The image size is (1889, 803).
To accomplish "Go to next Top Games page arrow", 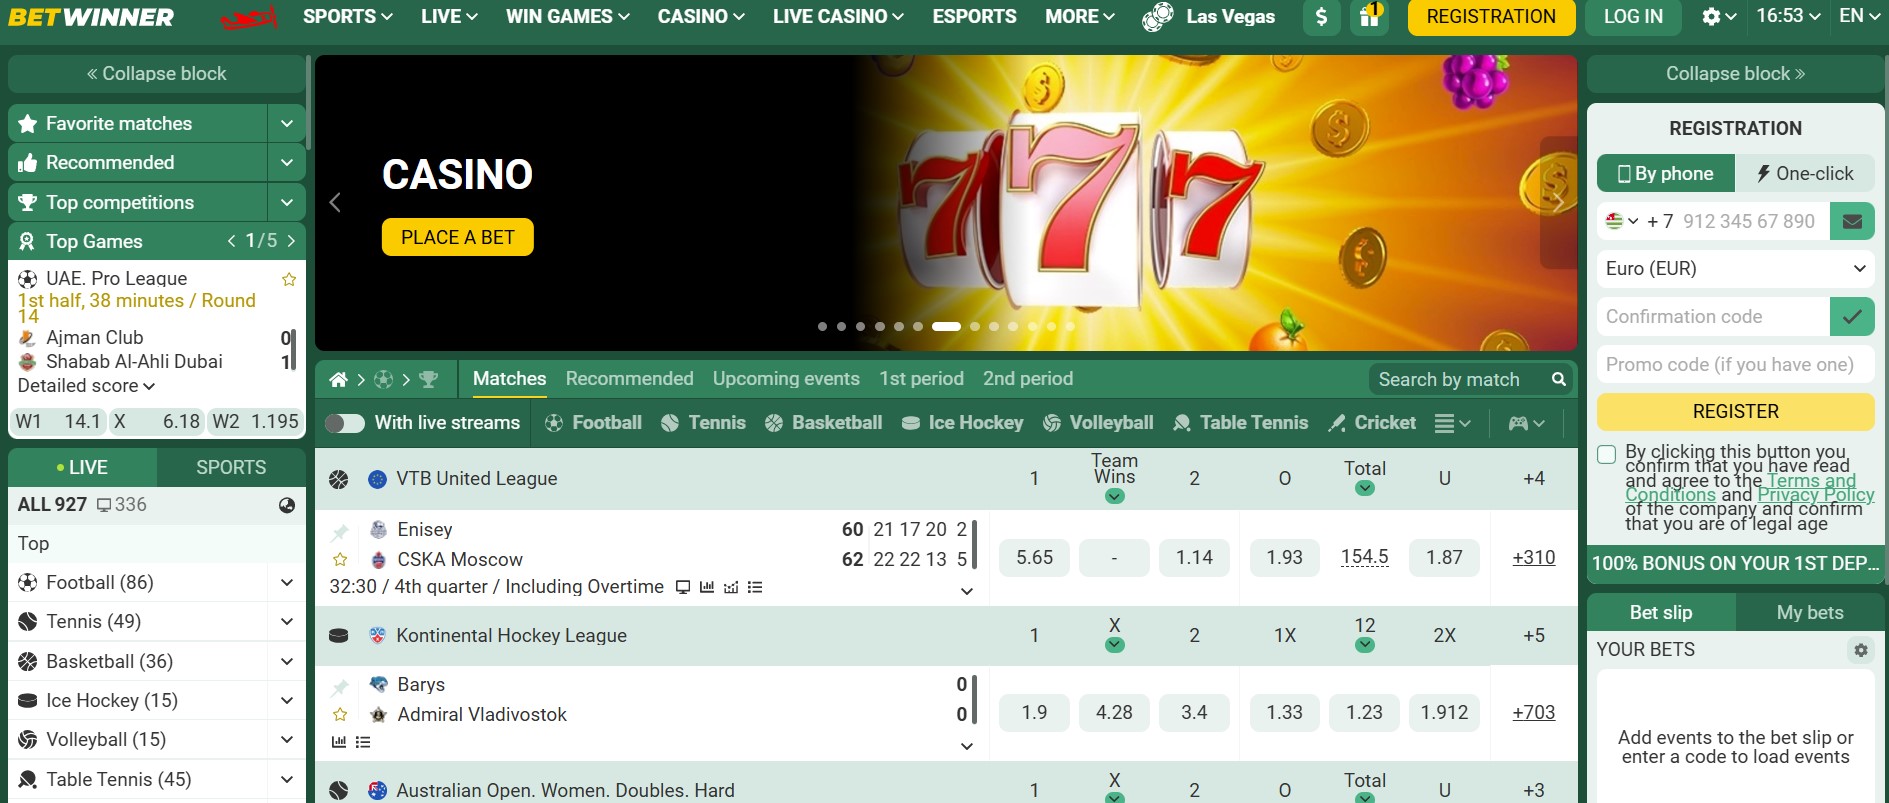I will click(291, 241).
